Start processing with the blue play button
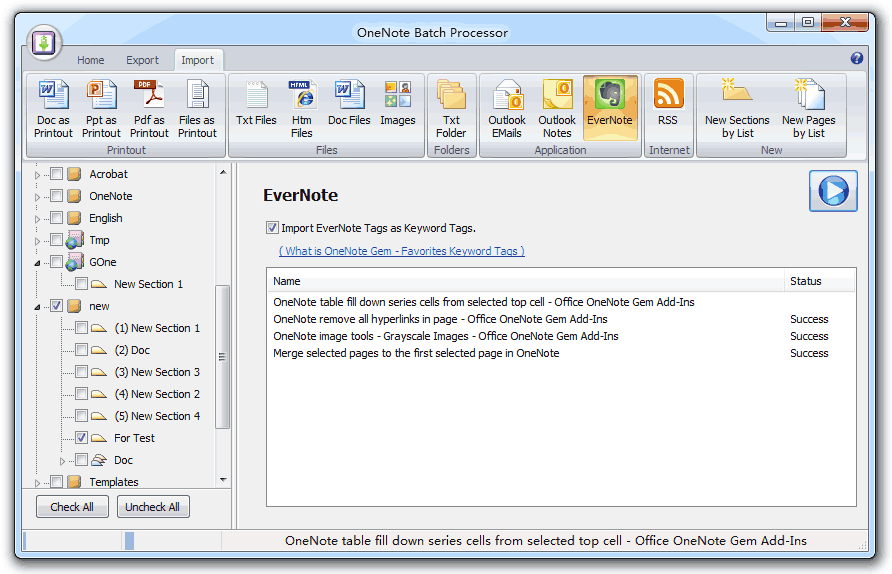The height and width of the screenshot is (574, 892). [x=833, y=191]
